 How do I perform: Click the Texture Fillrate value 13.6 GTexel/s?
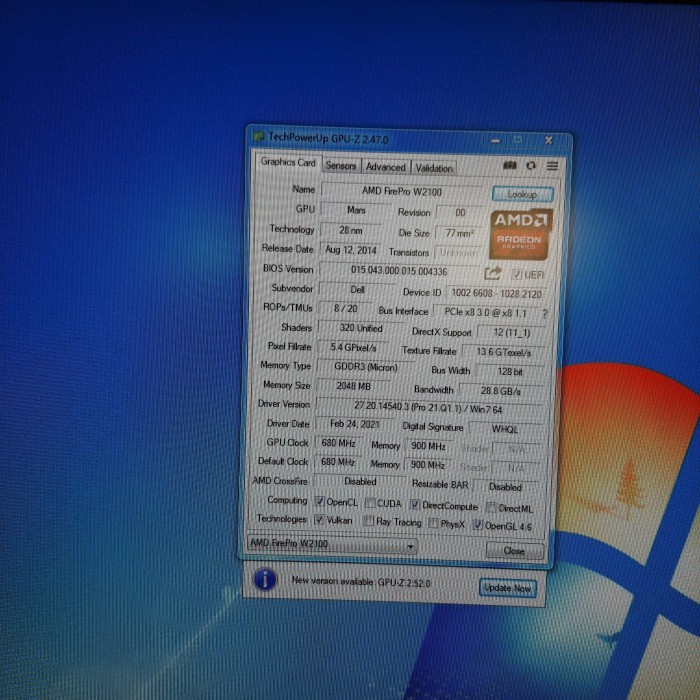[x=504, y=352]
